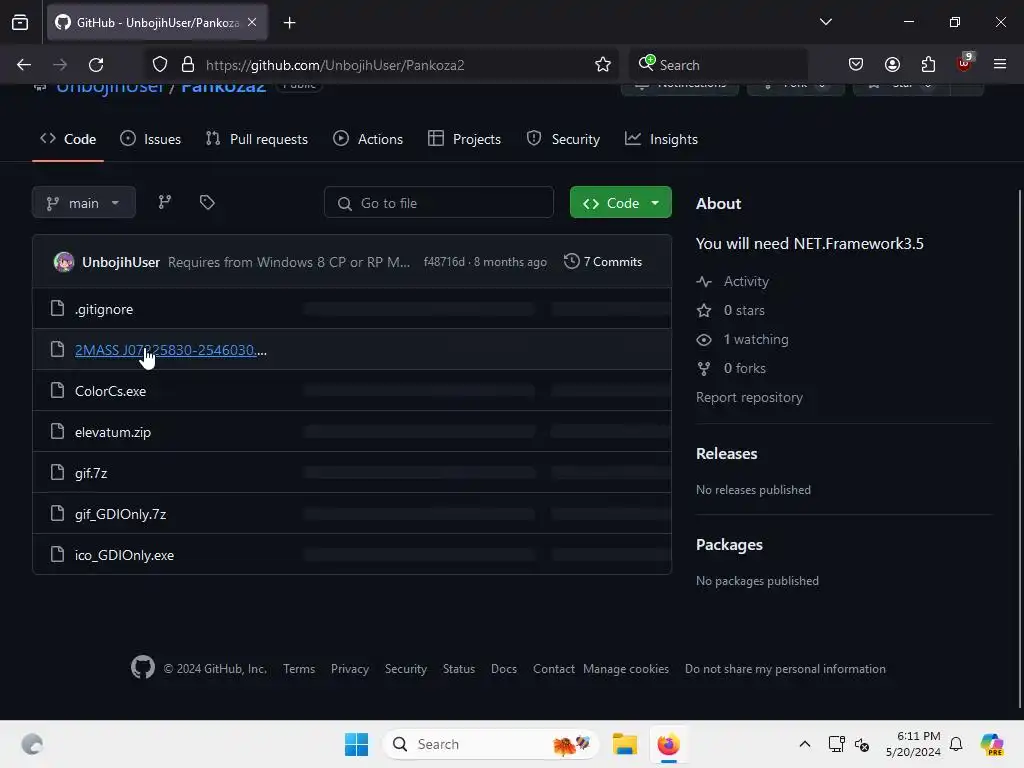Open the main branch dropdown
The height and width of the screenshot is (768, 1024).
click(84, 202)
